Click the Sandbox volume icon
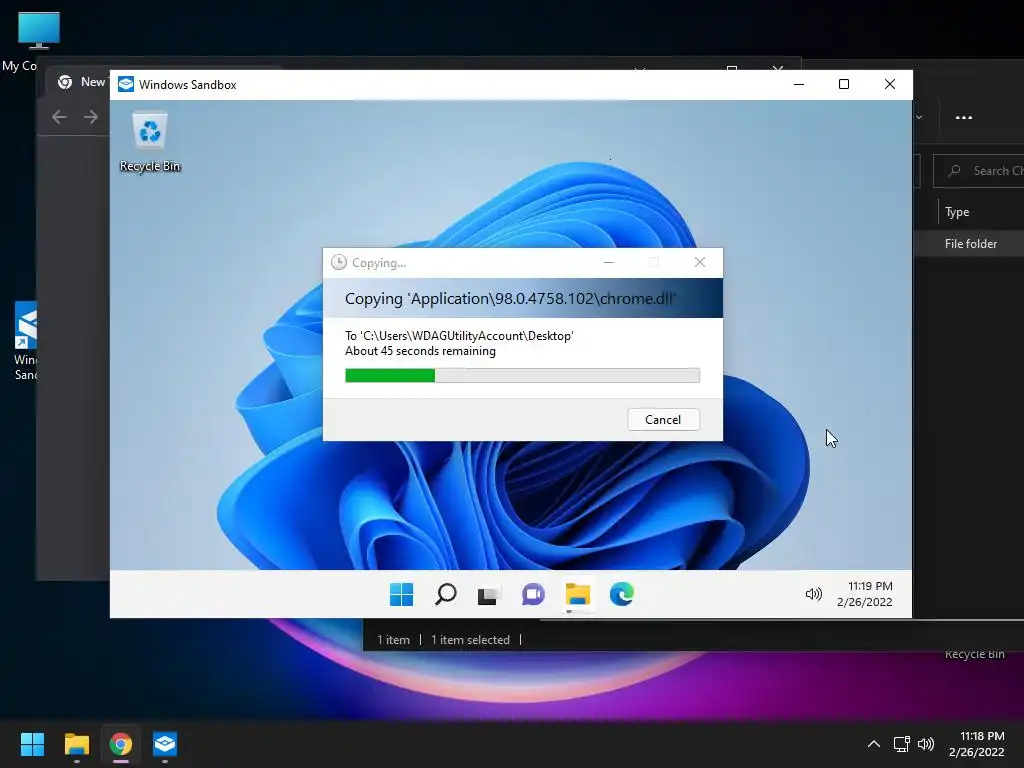Screen dimensions: 1024x768 (813, 594)
